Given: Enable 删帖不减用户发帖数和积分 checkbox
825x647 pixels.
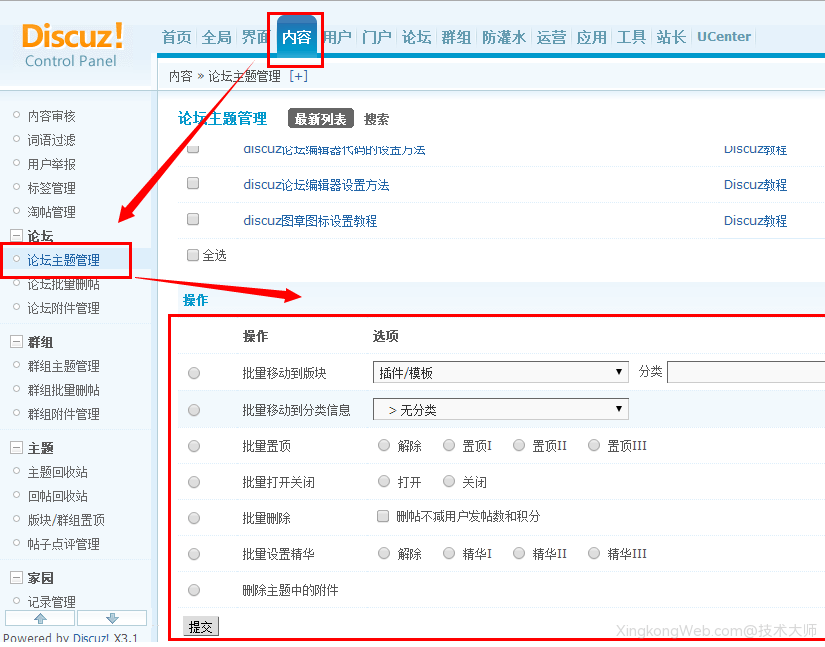Looking at the screenshot, I should (383, 517).
